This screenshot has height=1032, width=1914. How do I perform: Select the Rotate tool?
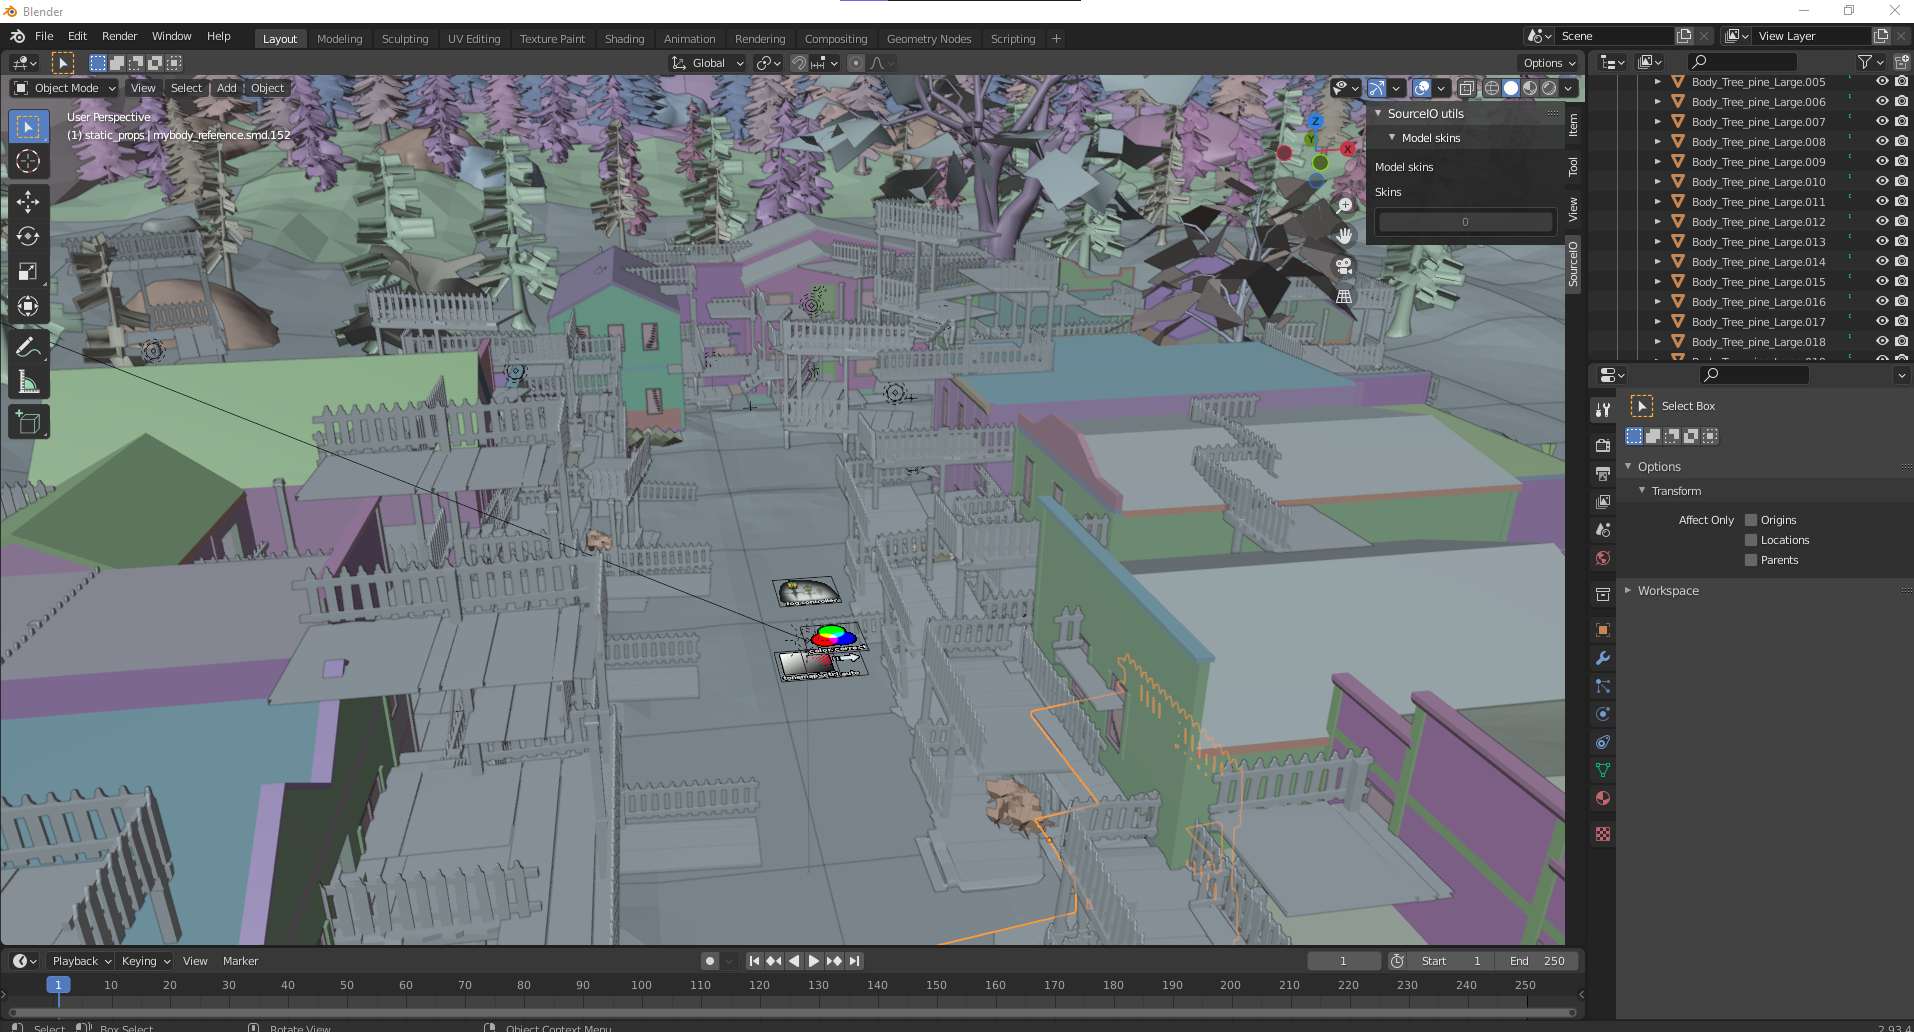(x=28, y=236)
